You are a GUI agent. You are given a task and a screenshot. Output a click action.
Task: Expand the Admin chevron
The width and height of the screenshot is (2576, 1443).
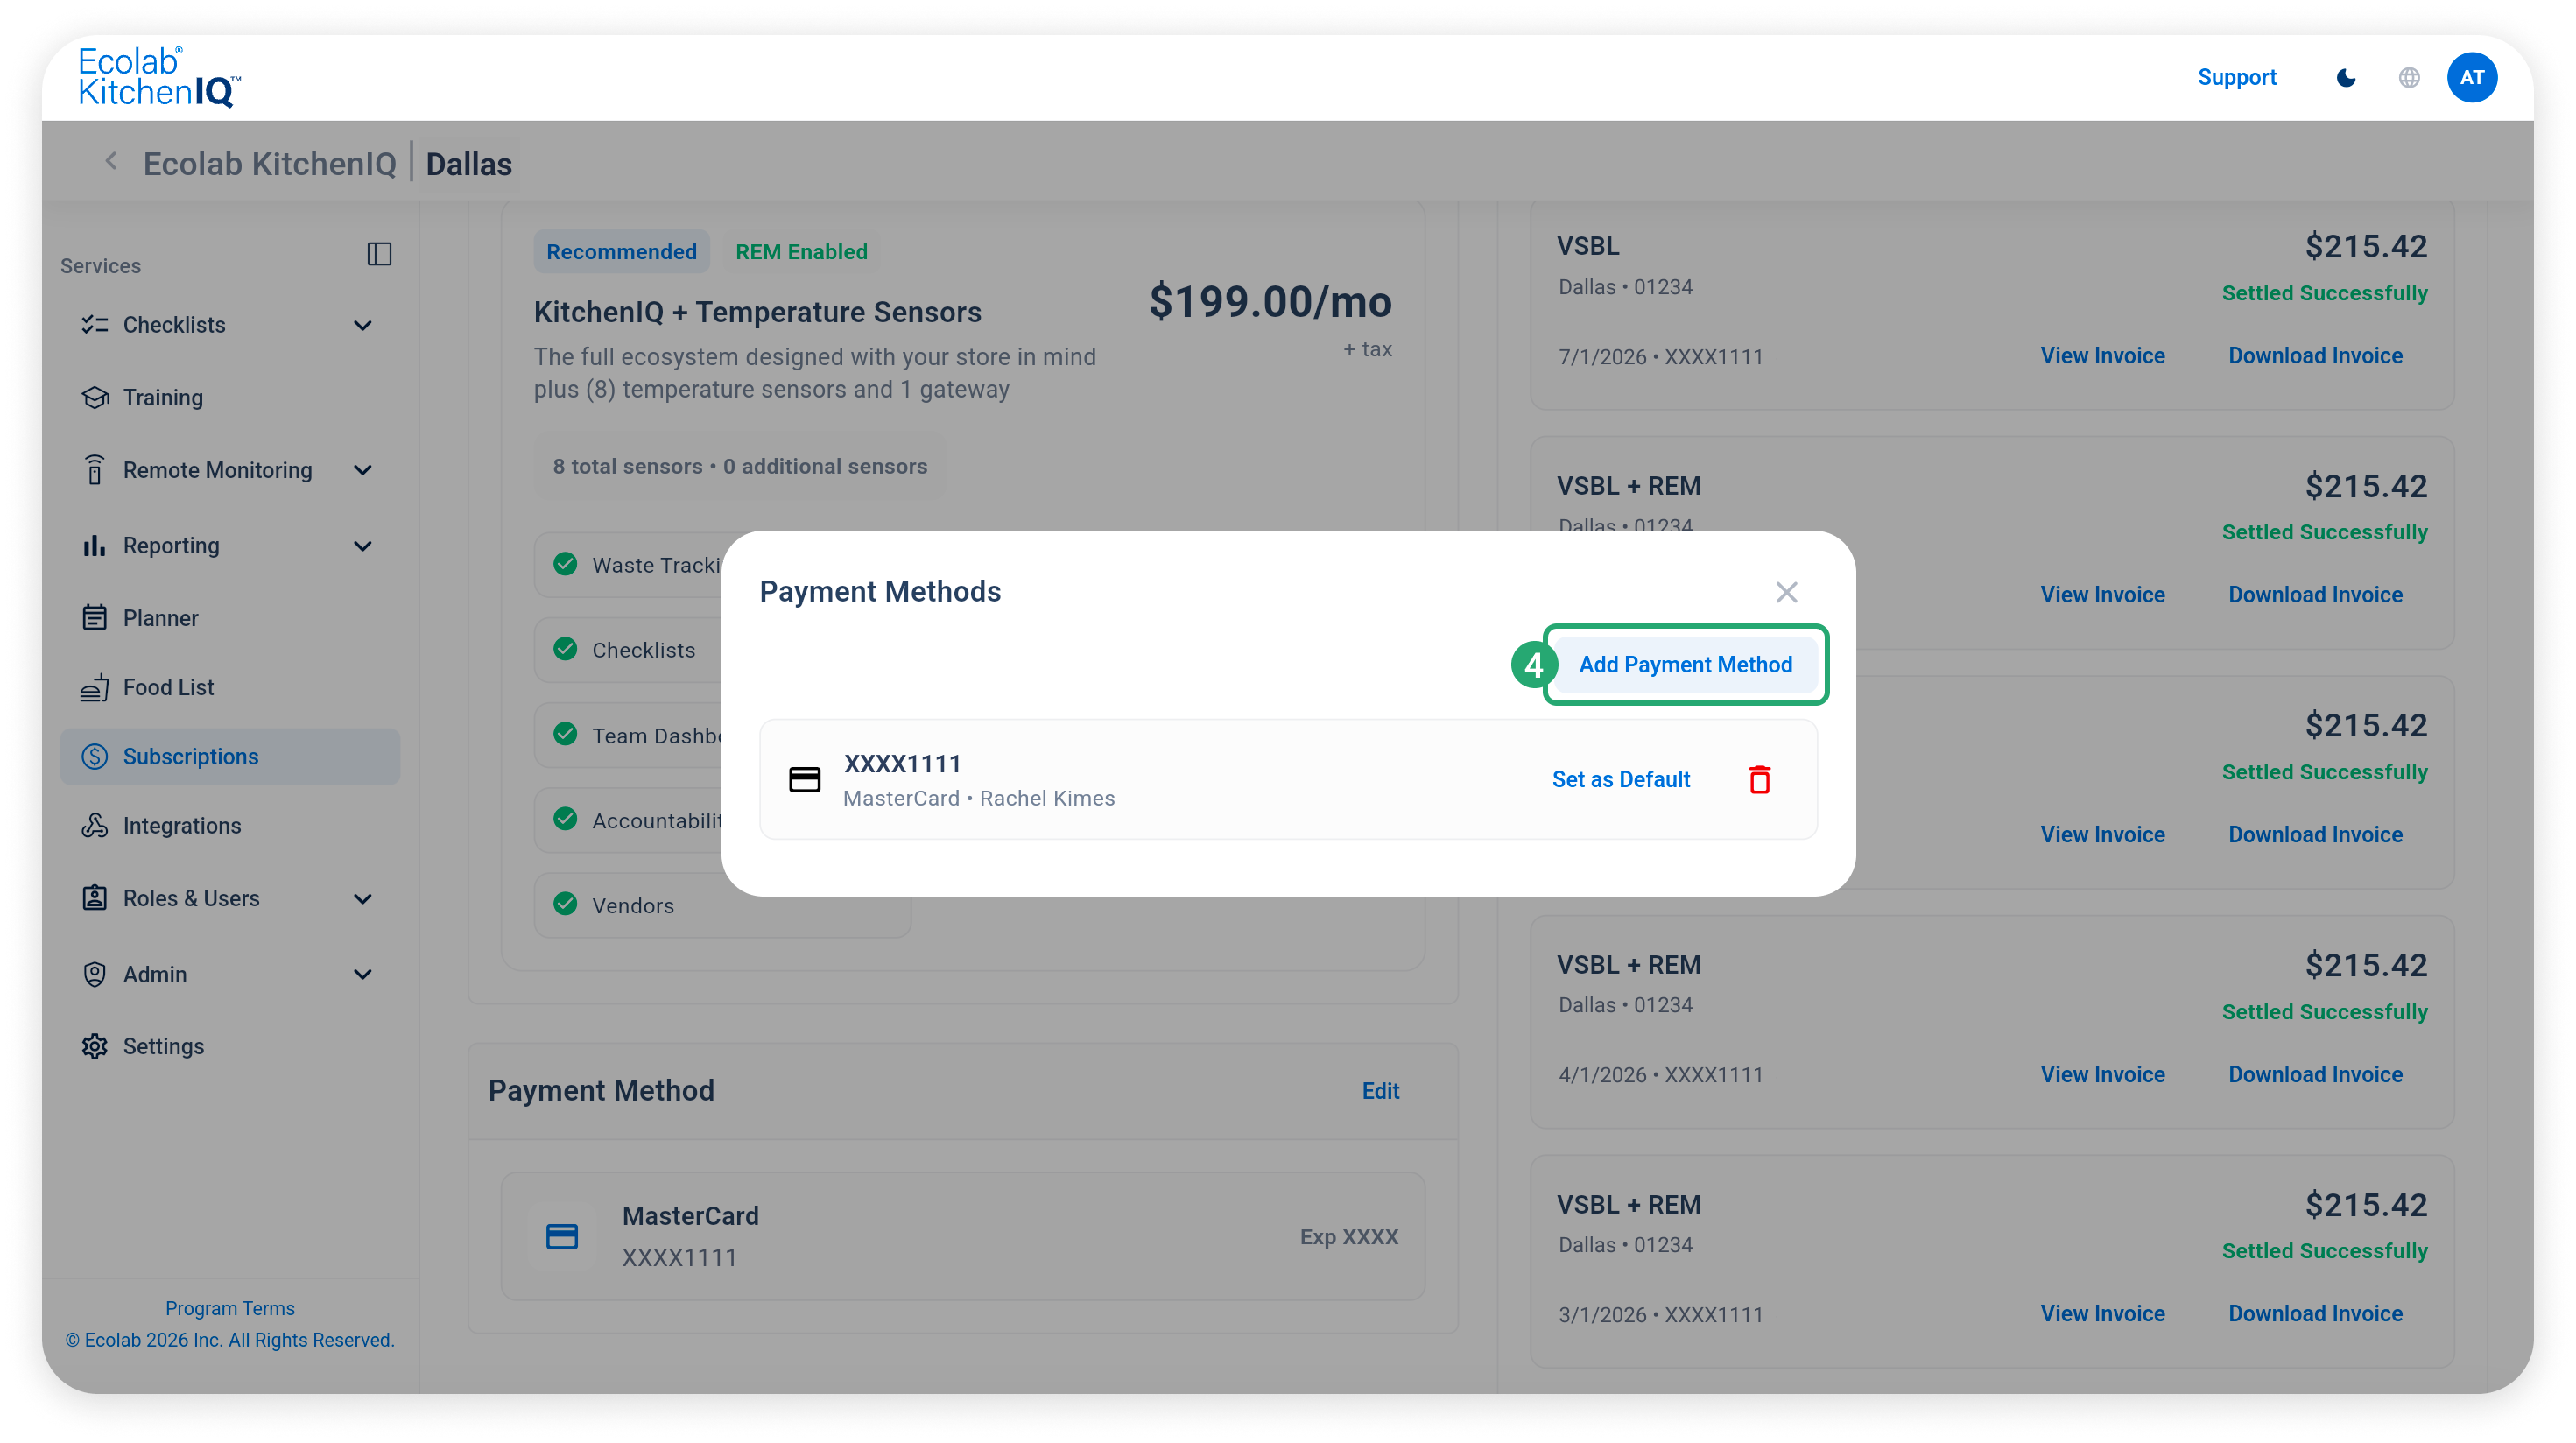(363, 975)
